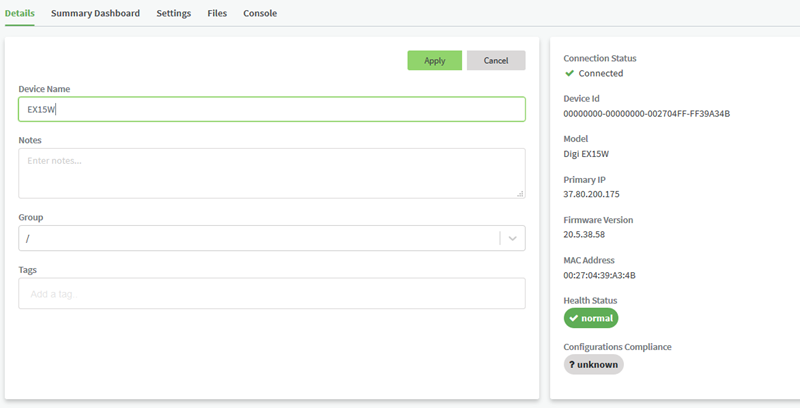Click the Add a tag input field
Screen dimensions: 800x408
[271, 294]
